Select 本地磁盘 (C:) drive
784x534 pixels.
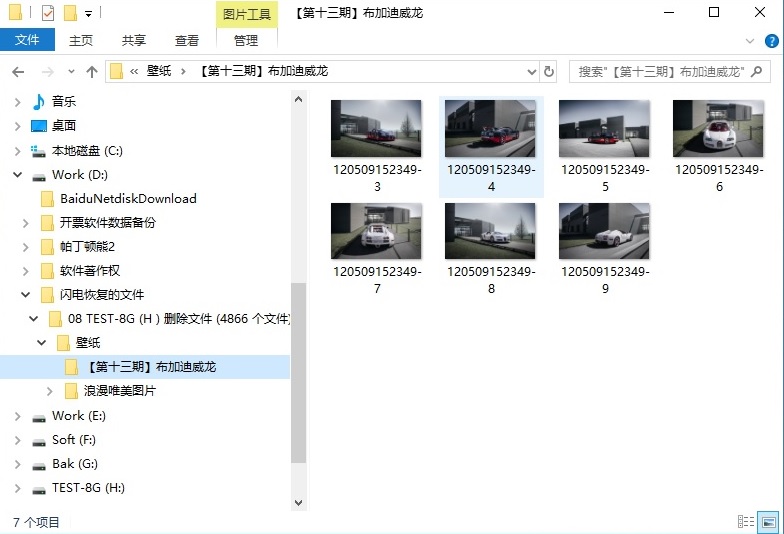pyautogui.click(x=87, y=150)
